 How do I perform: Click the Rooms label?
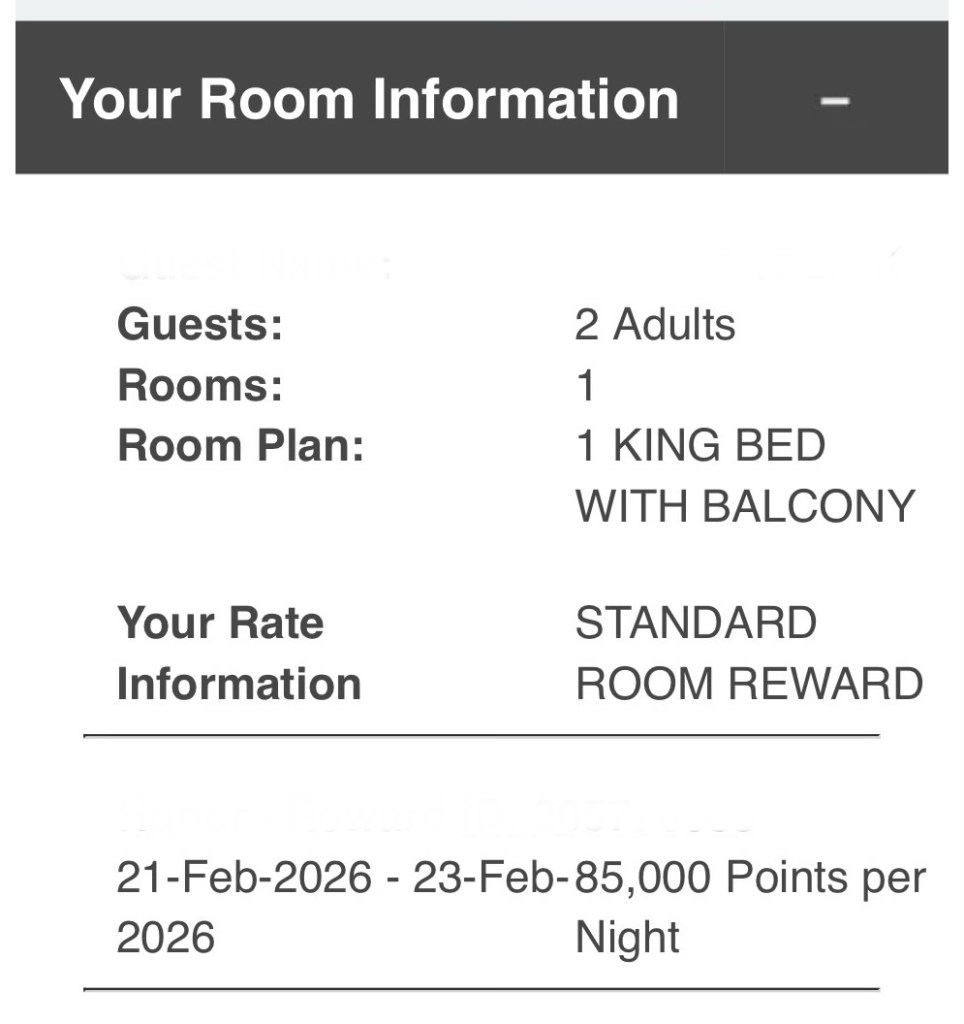(x=200, y=386)
